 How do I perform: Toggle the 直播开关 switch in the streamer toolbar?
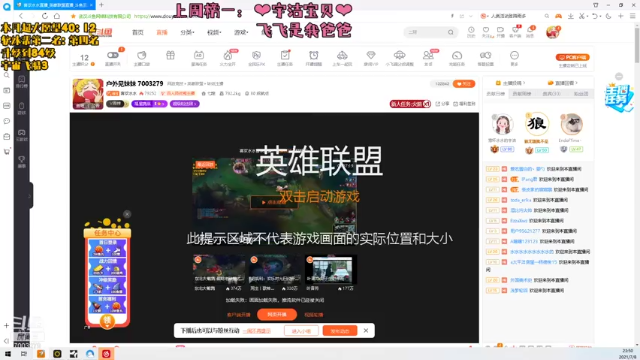tap(113, 55)
